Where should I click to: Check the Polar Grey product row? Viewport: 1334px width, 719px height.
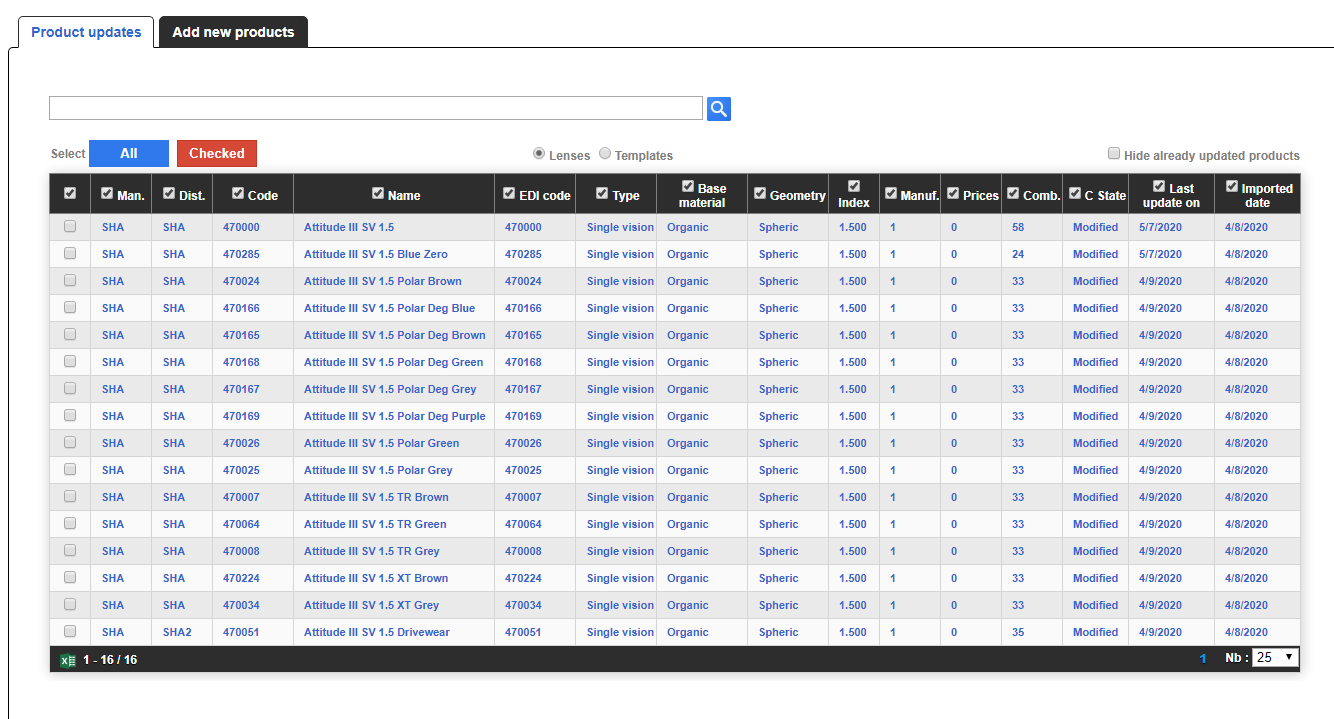tap(70, 470)
